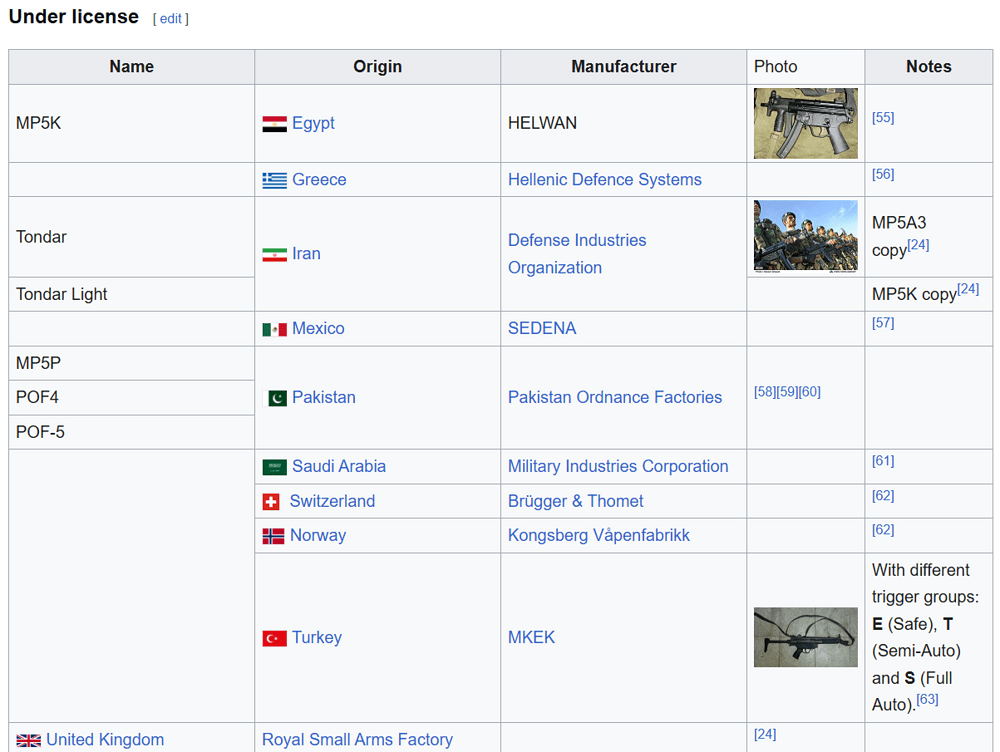Screen dimensions: 1000x752
Task: Click the Switzerland flag icon
Action: (x=271, y=502)
